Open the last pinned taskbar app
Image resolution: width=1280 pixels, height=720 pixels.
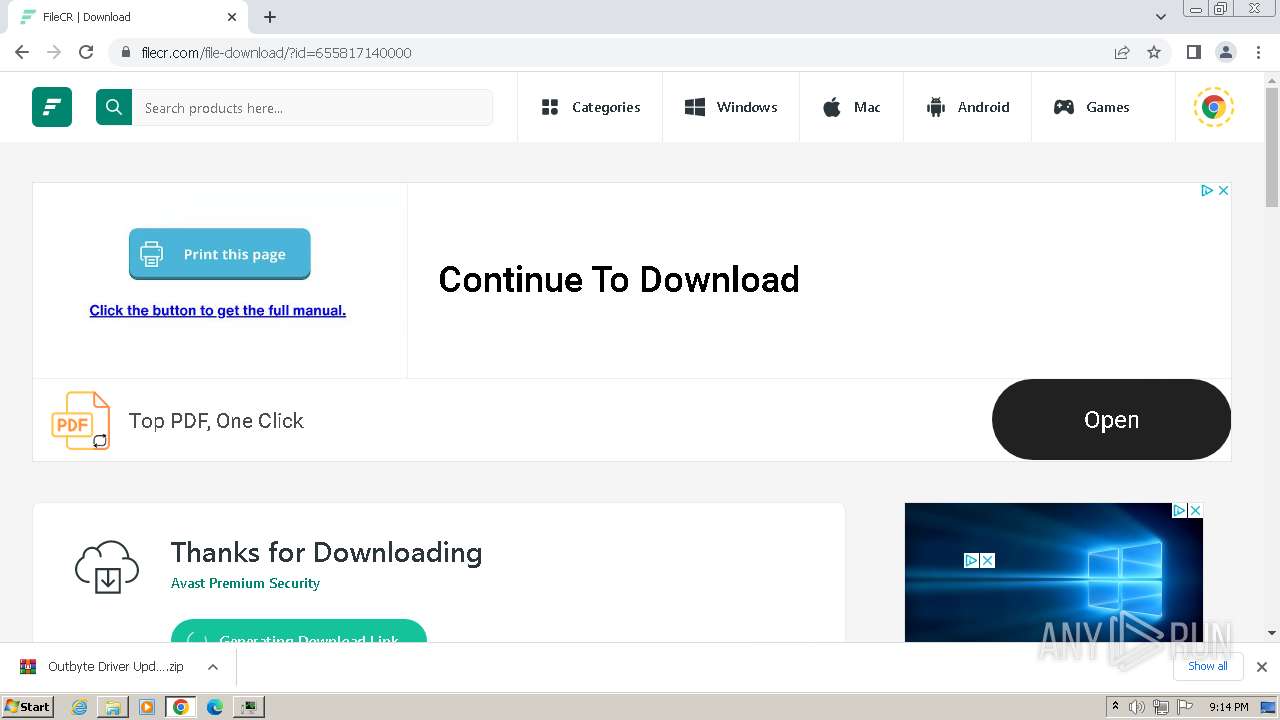tap(248, 707)
